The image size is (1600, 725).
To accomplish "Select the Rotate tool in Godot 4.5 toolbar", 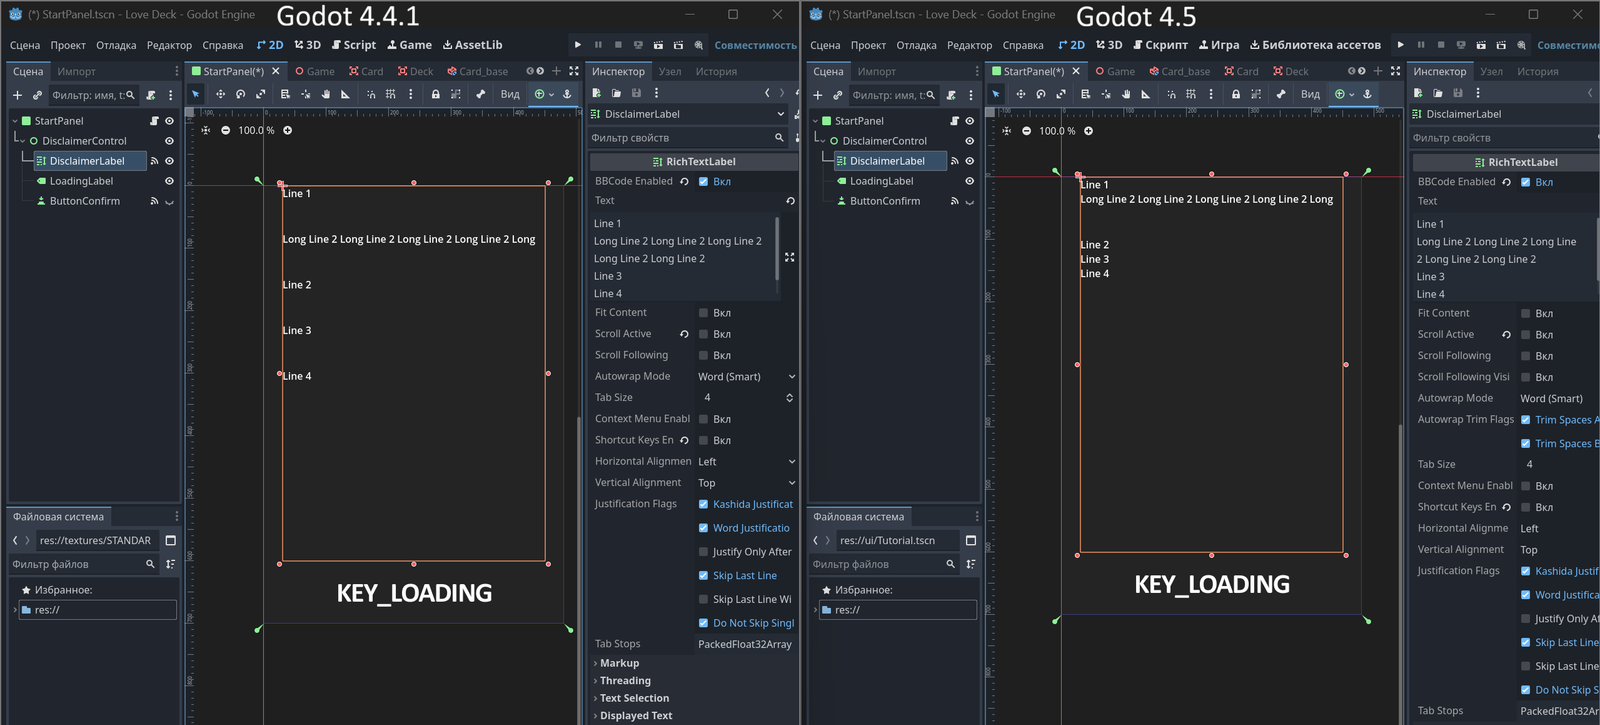I will 1040,94.
